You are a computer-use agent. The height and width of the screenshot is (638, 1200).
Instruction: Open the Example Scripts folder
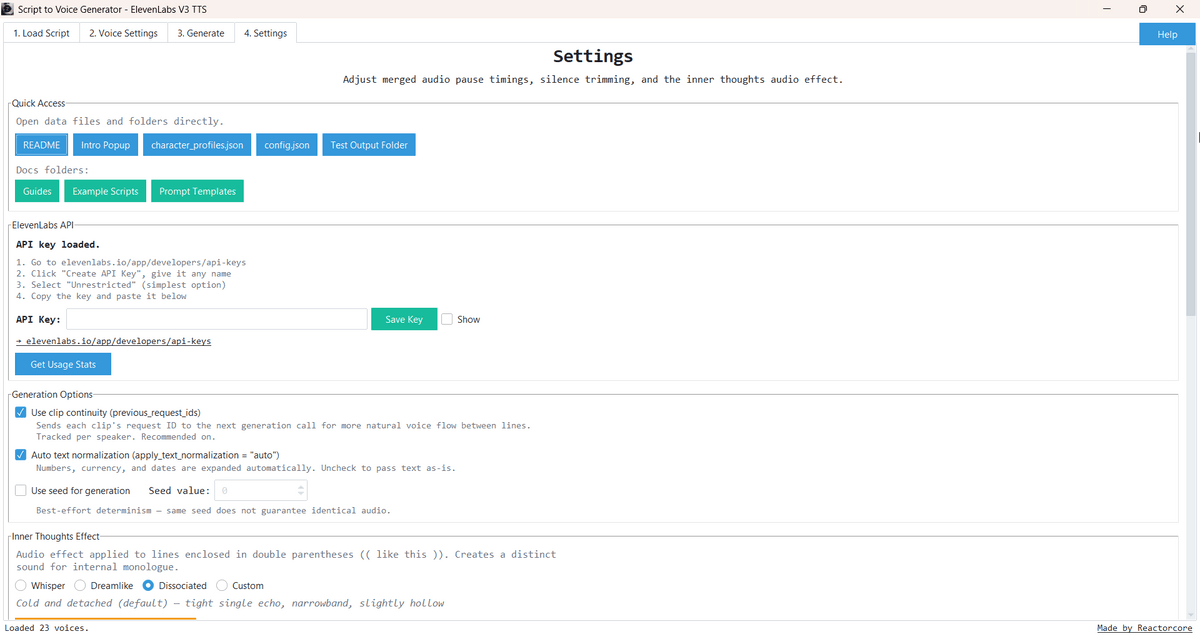pyautogui.click(x=105, y=191)
